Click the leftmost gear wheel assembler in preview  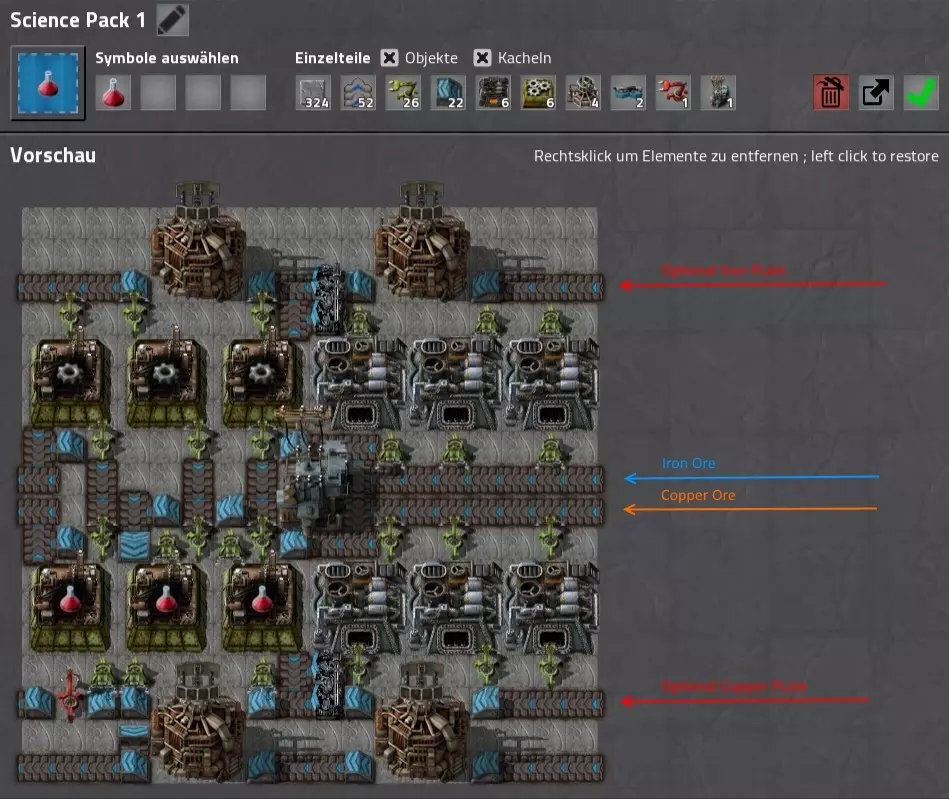coord(69,381)
